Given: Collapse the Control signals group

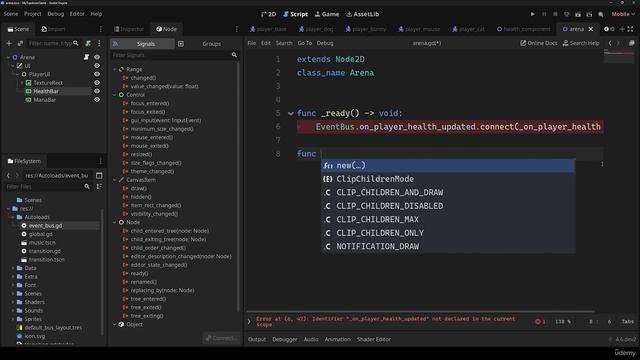Looking at the screenshot, I should (115, 95).
